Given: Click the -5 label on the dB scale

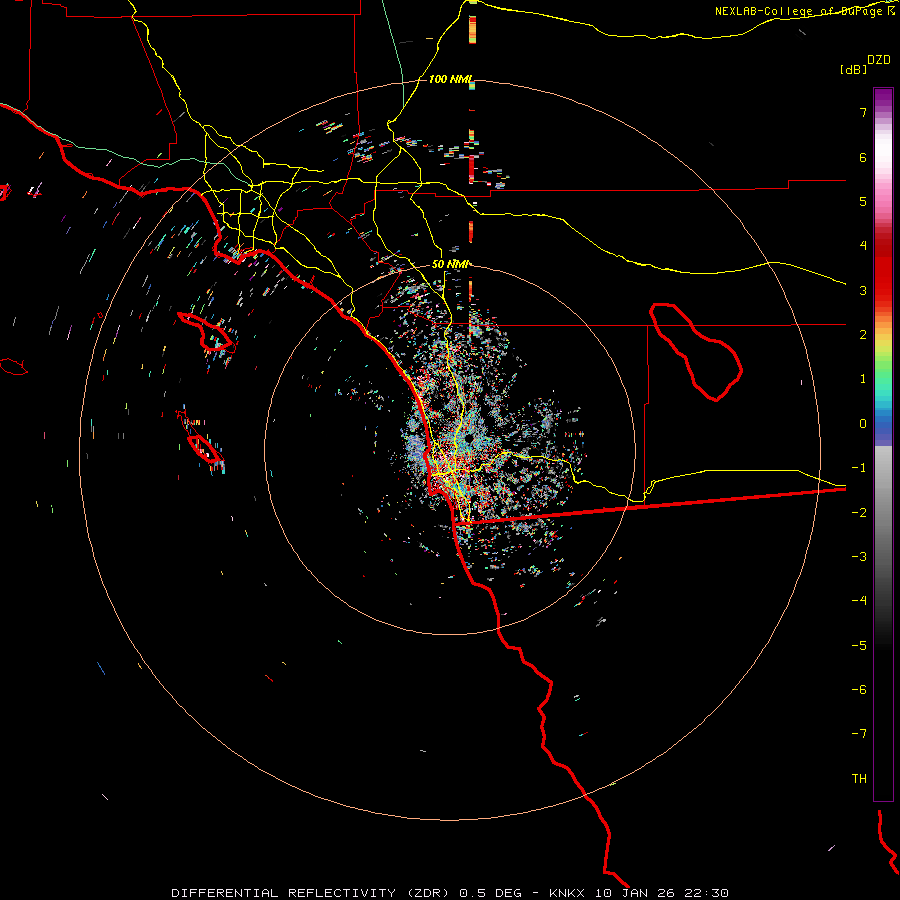Looking at the screenshot, I should click(x=859, y=645).
